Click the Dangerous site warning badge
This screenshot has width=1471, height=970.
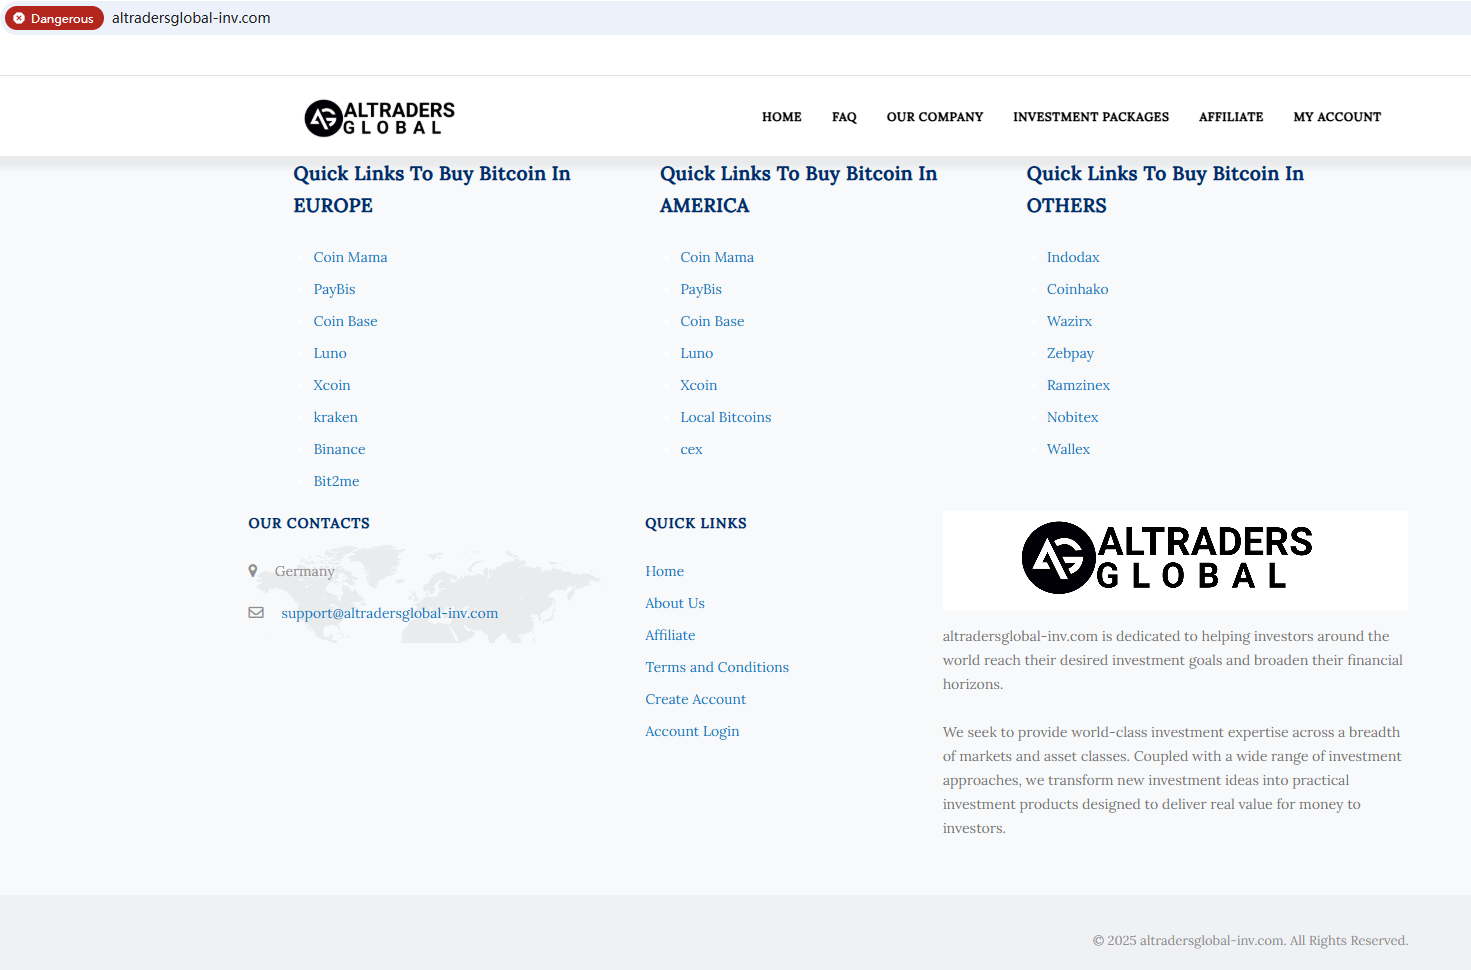click(54, 18)
